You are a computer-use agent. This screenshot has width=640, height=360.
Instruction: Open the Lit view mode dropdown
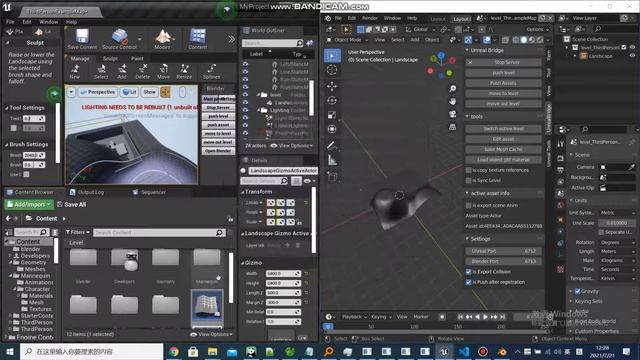tap(129, 92)
